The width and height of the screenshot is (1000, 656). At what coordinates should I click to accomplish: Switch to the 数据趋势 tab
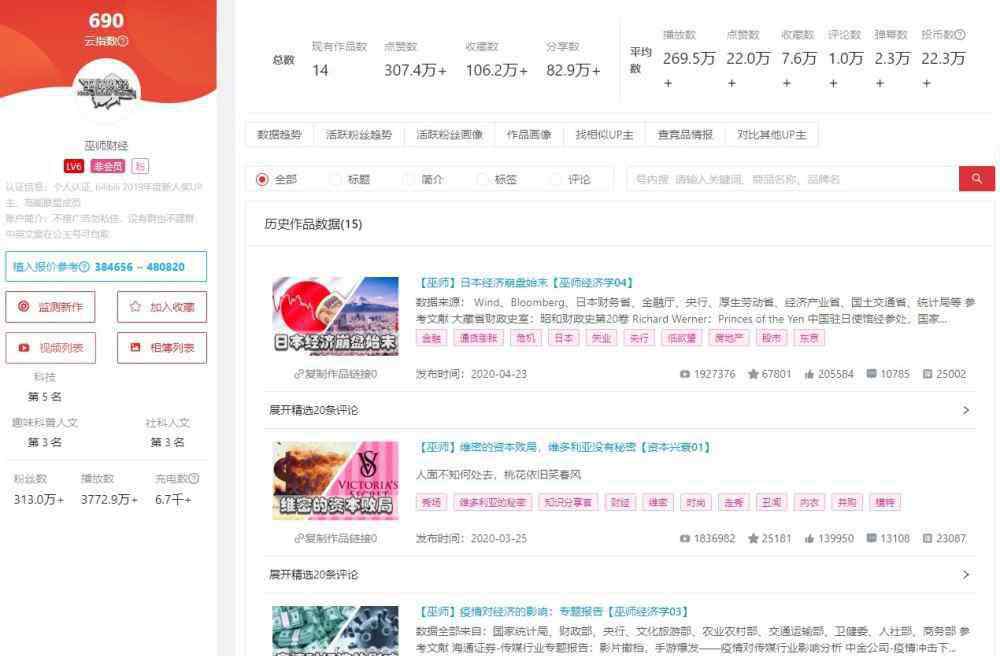pyautogui.click(x=279, y=135)
